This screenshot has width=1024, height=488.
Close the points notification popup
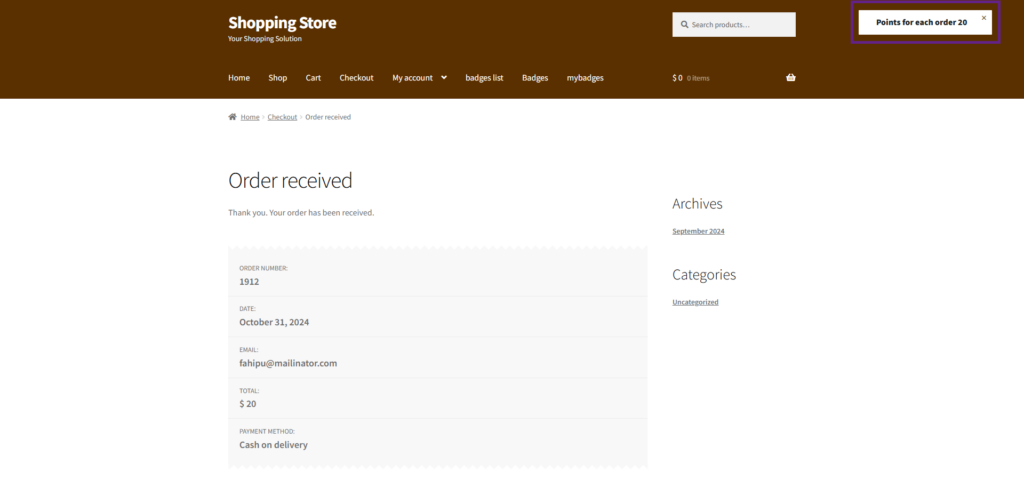[x=983, y=18]
